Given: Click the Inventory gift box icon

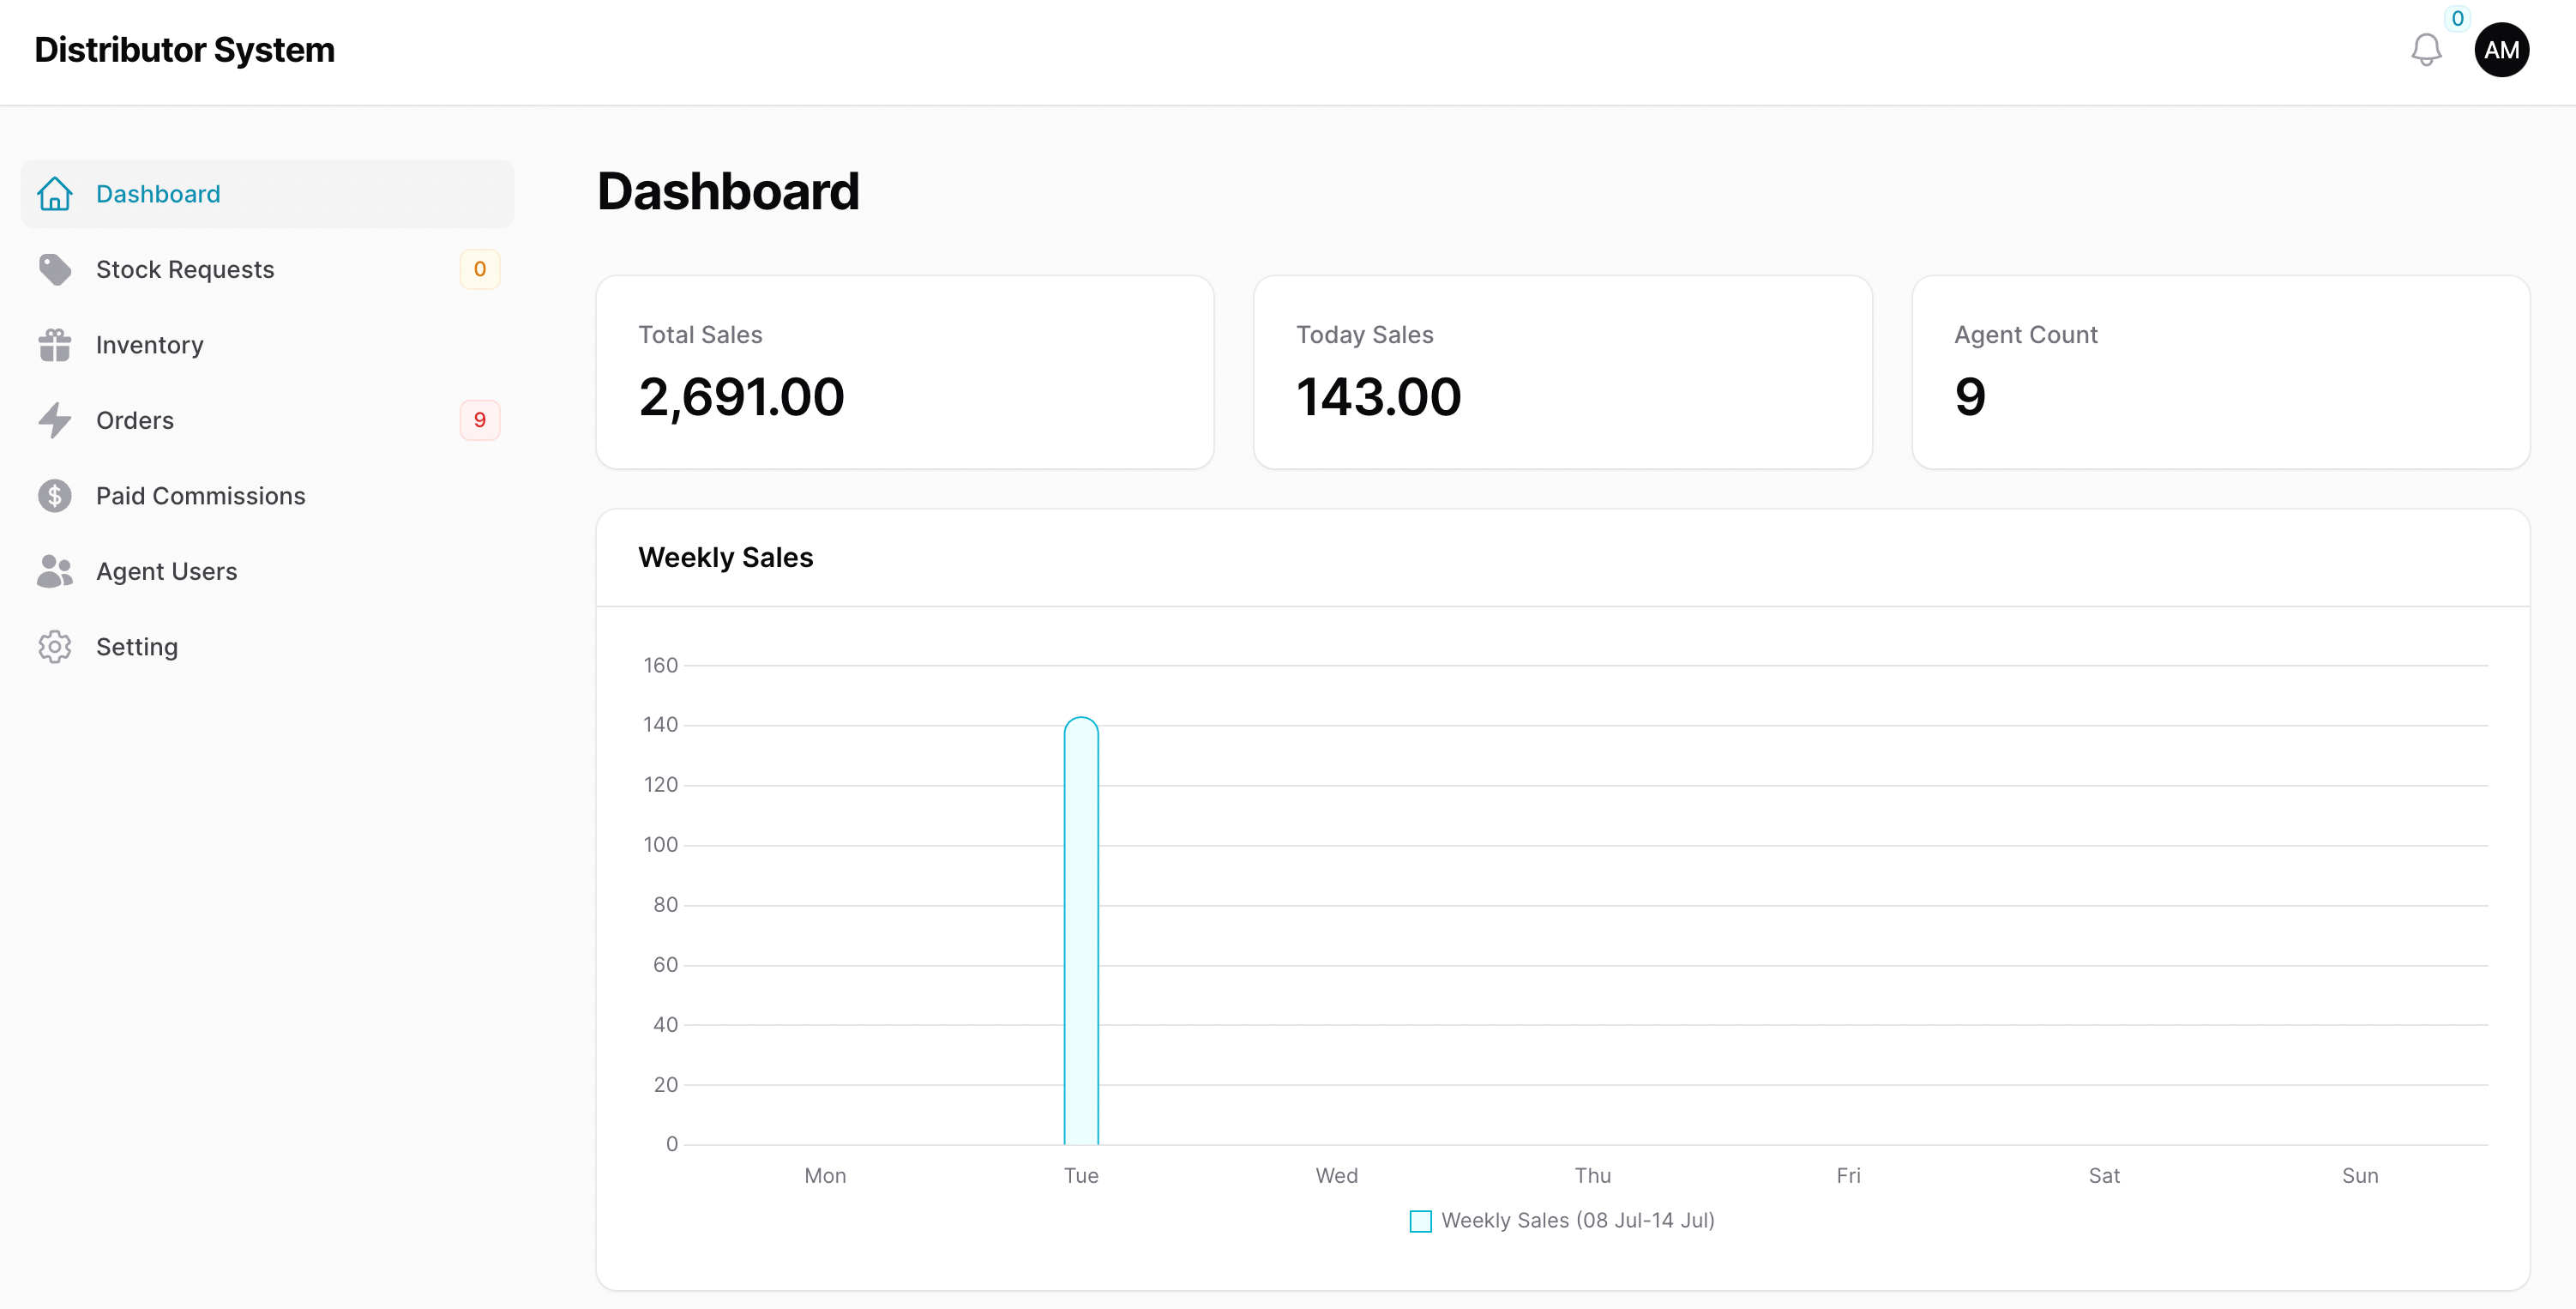Looking at the screenshot, I should click(x=55, y=345).
